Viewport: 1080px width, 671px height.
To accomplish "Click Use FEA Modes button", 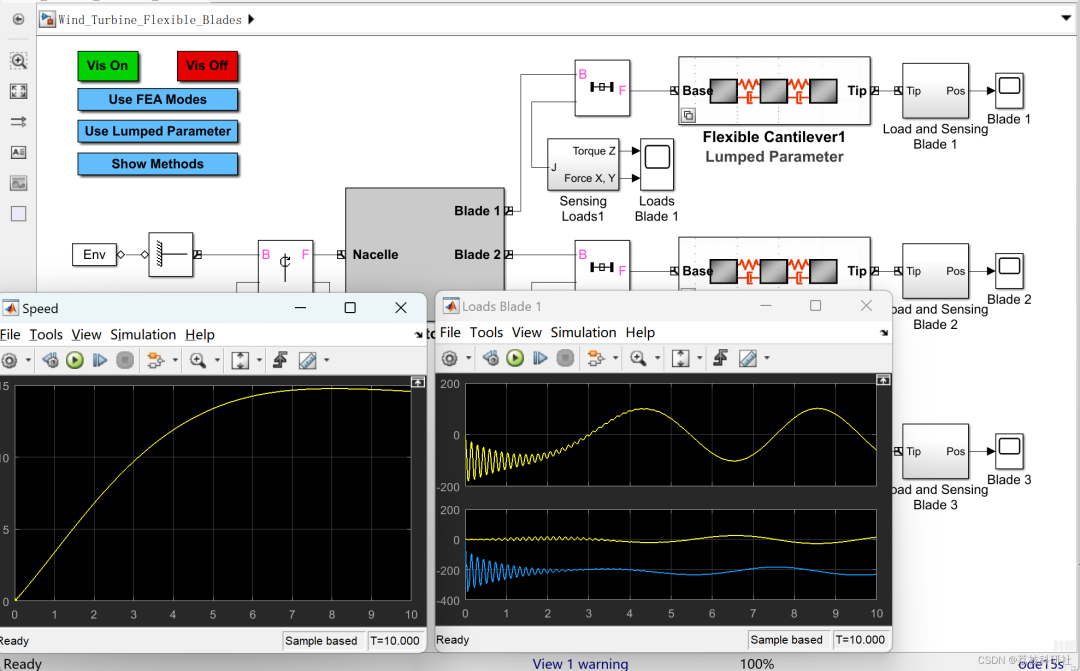I will point(158,100).
